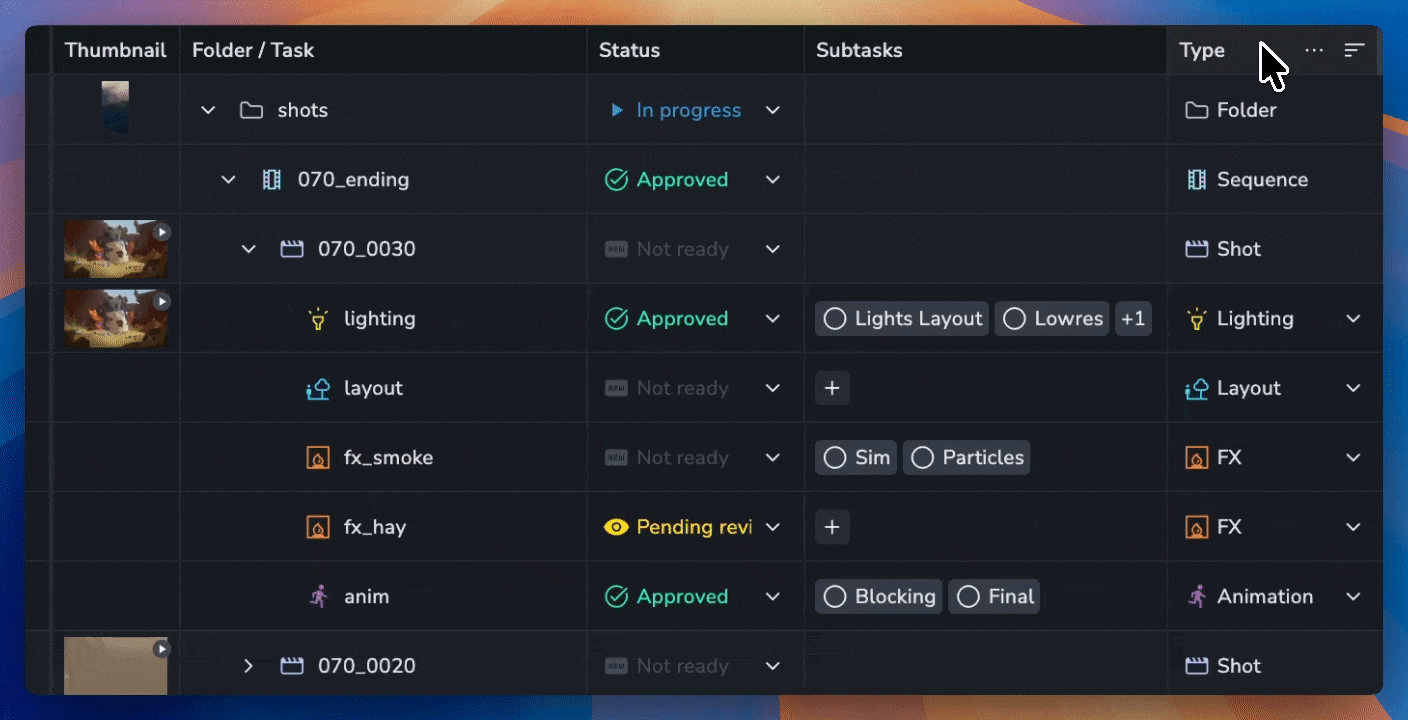Toggle the Lights Layout subtask circle
1408x720 pixels.
coord(835,319)
